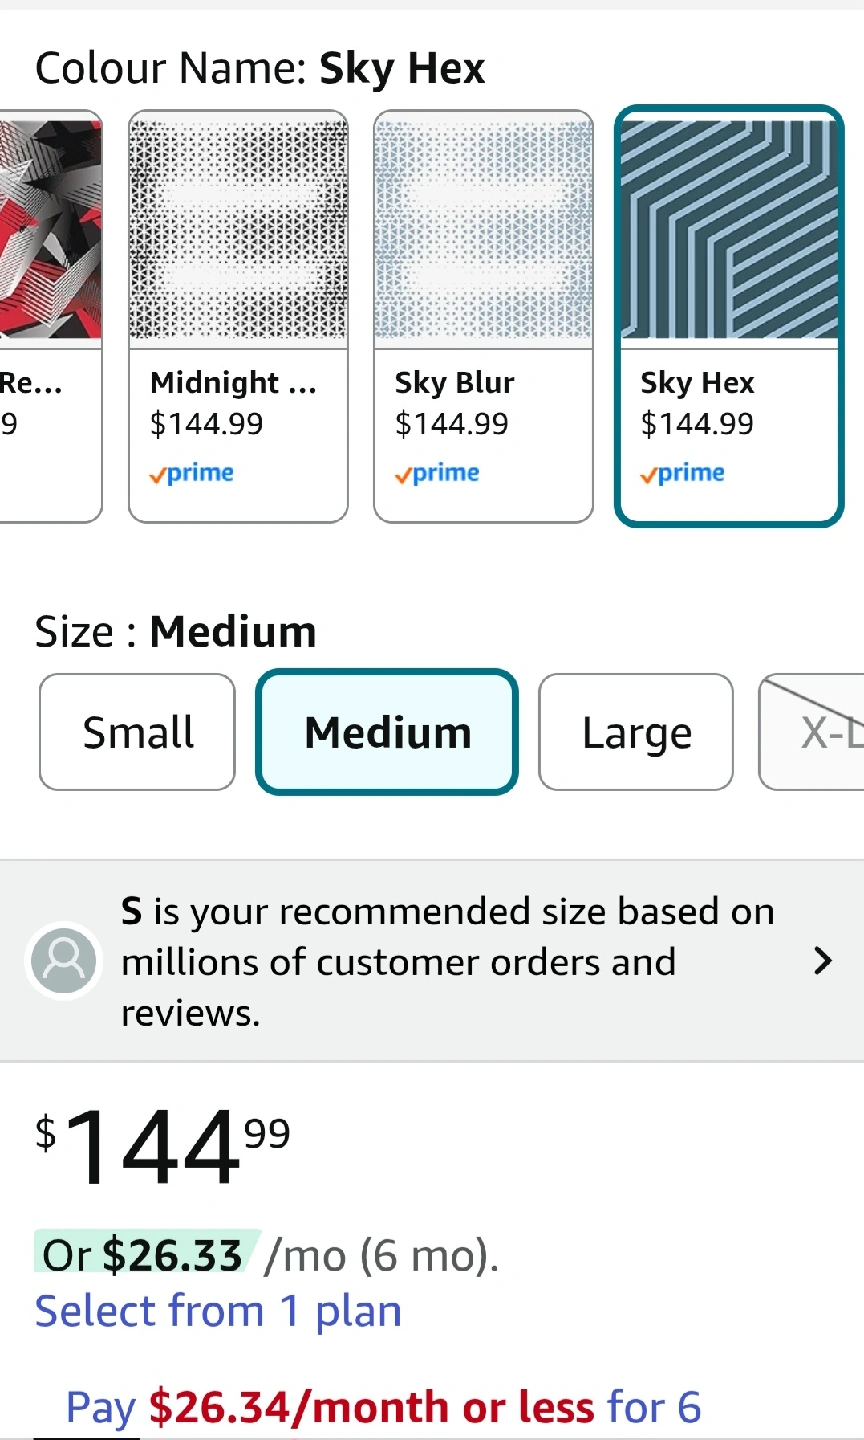The image size is (864, 1440).
Task: Choose the Sky Blur pattern swatch
Action: tap(483, 230)
